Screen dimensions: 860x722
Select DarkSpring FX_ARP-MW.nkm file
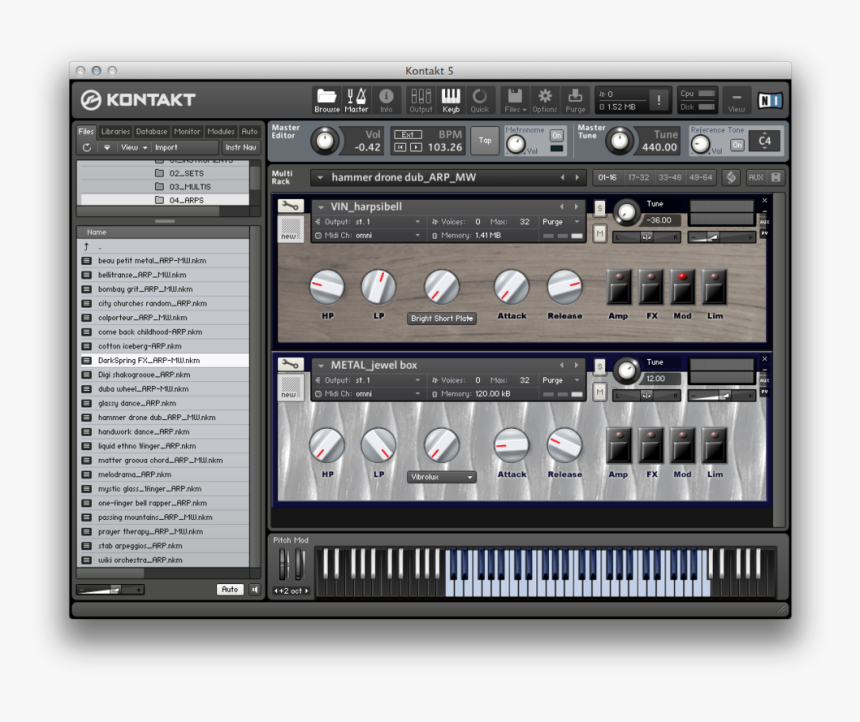[x=165, y=360]
